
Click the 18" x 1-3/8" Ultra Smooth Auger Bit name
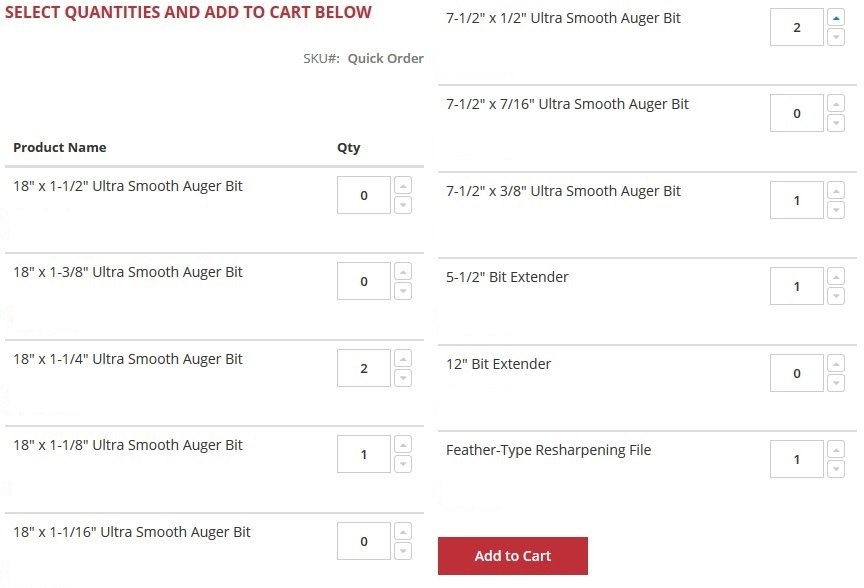[x=128, y=272]
